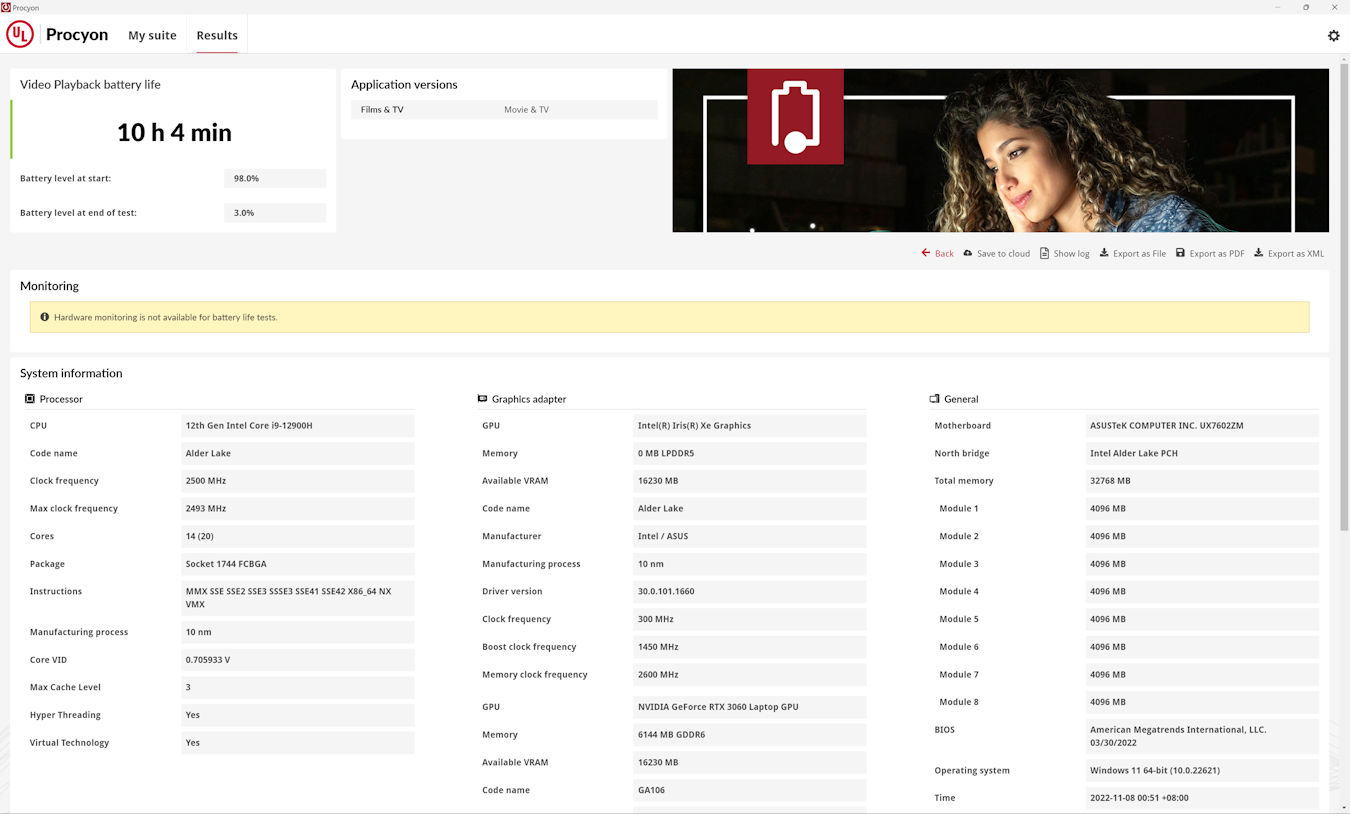
Task: Choose Export as XML
Action: point(1296,254)
